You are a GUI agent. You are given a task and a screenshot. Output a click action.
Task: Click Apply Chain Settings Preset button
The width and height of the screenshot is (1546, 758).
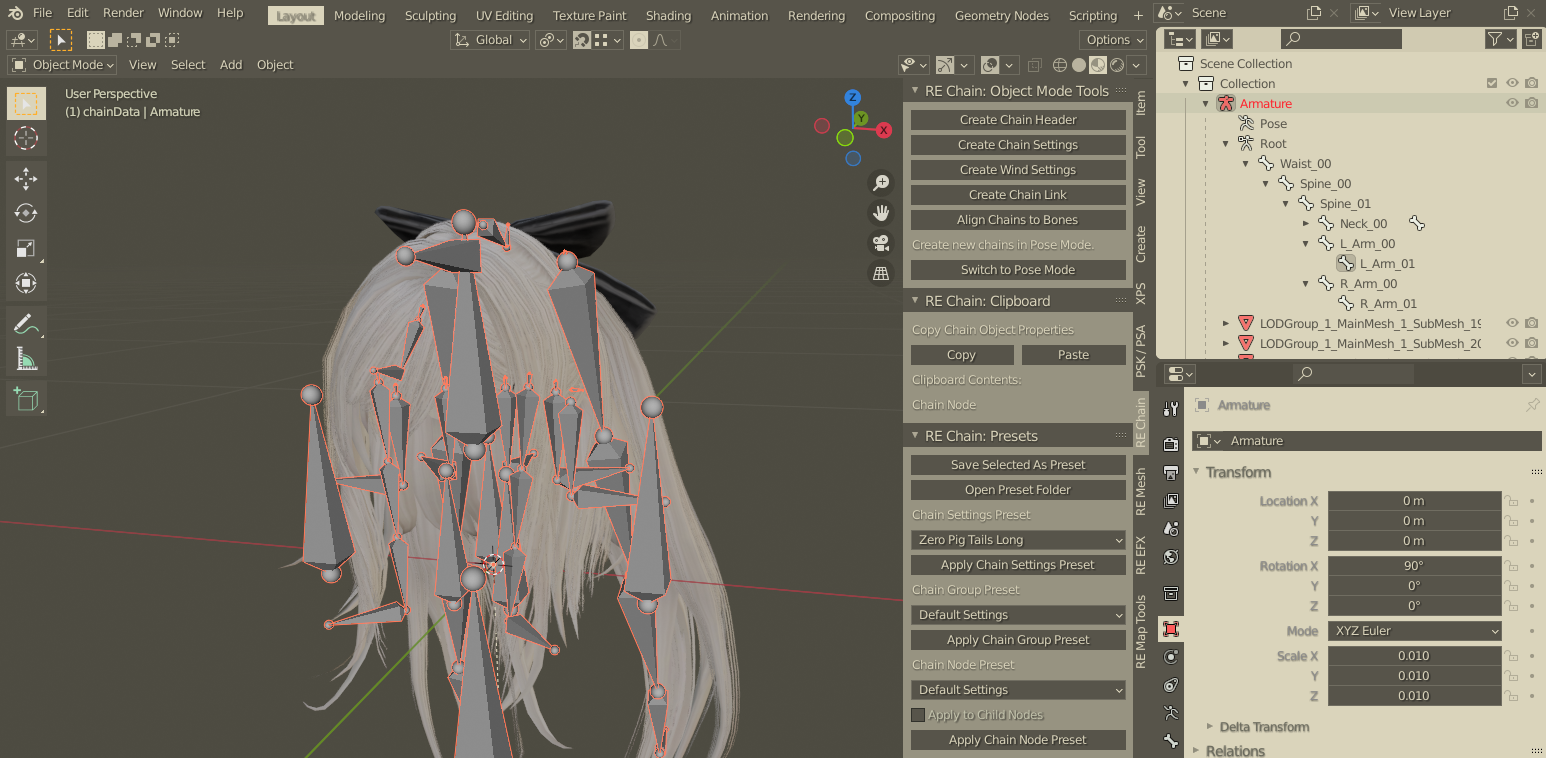pyautogui.click(x=1018, y=565)
